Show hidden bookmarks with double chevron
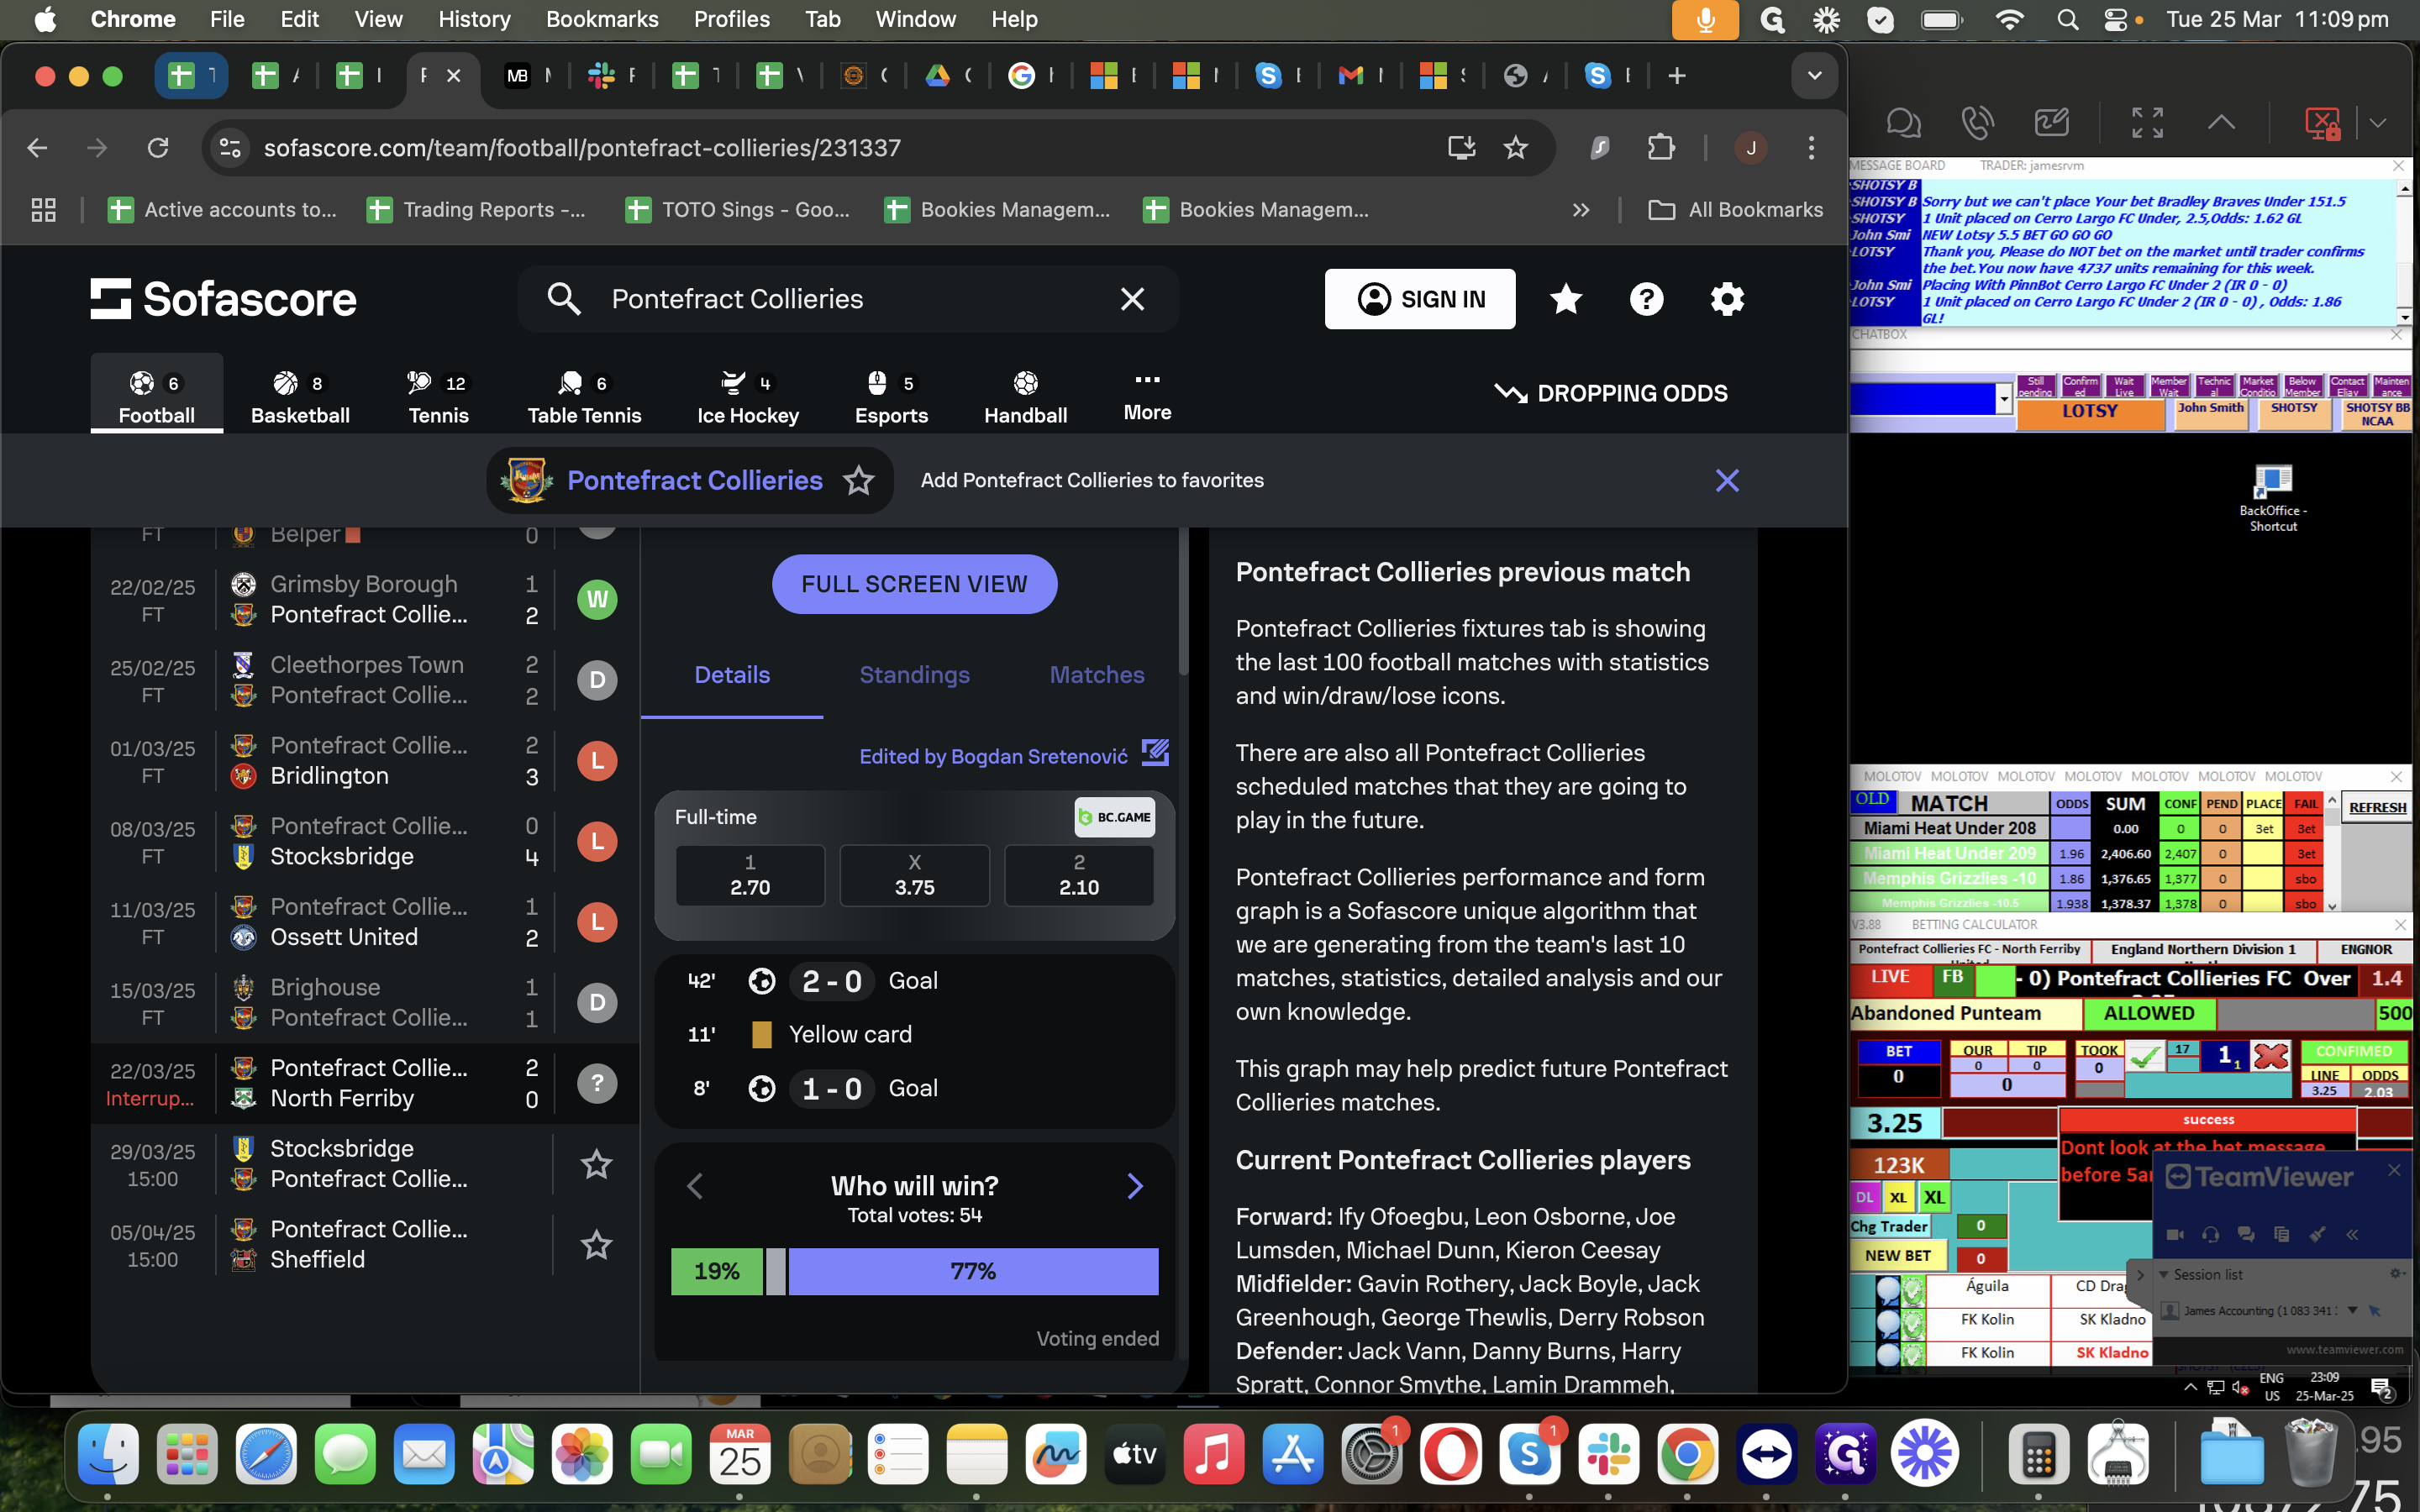The image size is (2420, 1512). click(x=1581, y=210)
